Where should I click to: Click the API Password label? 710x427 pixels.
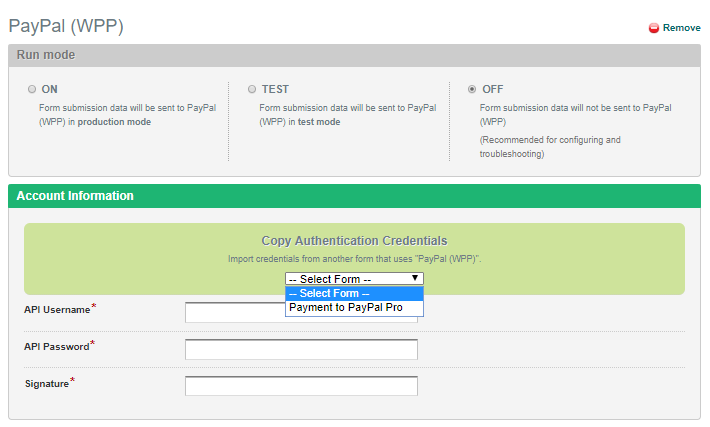[x=56, y=347]
